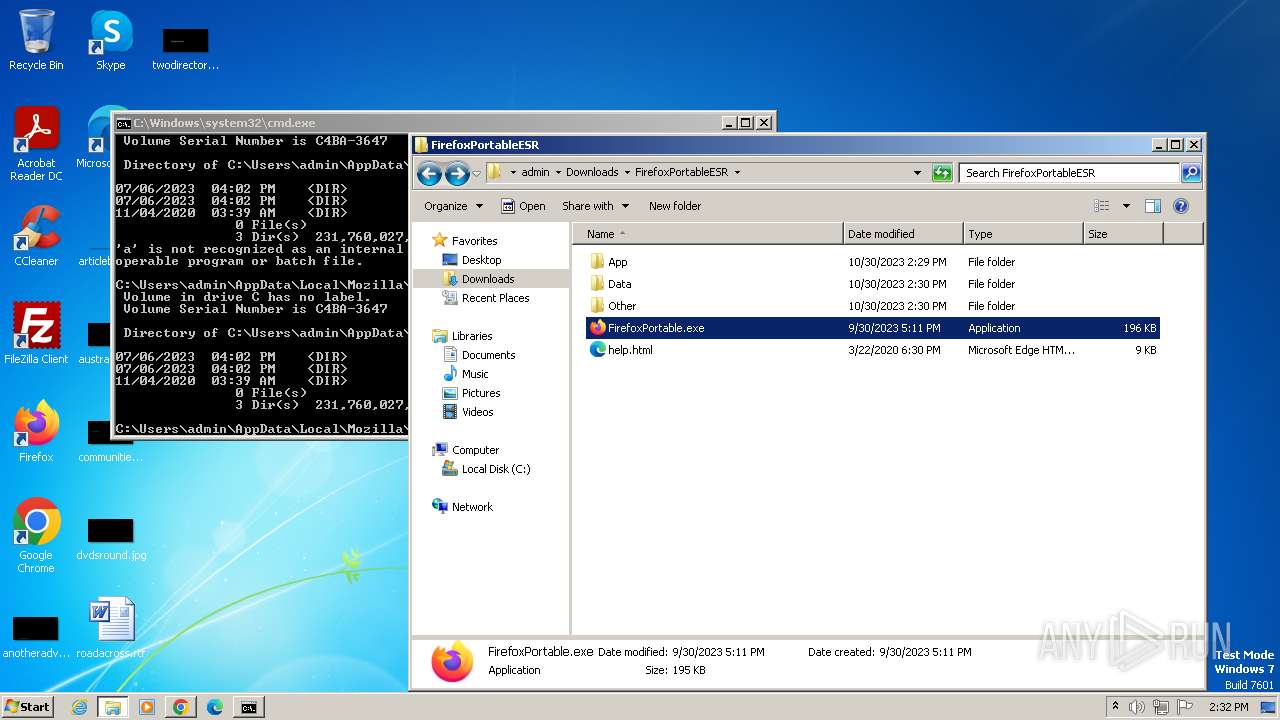Create a New folder

[x=675, y=206]
